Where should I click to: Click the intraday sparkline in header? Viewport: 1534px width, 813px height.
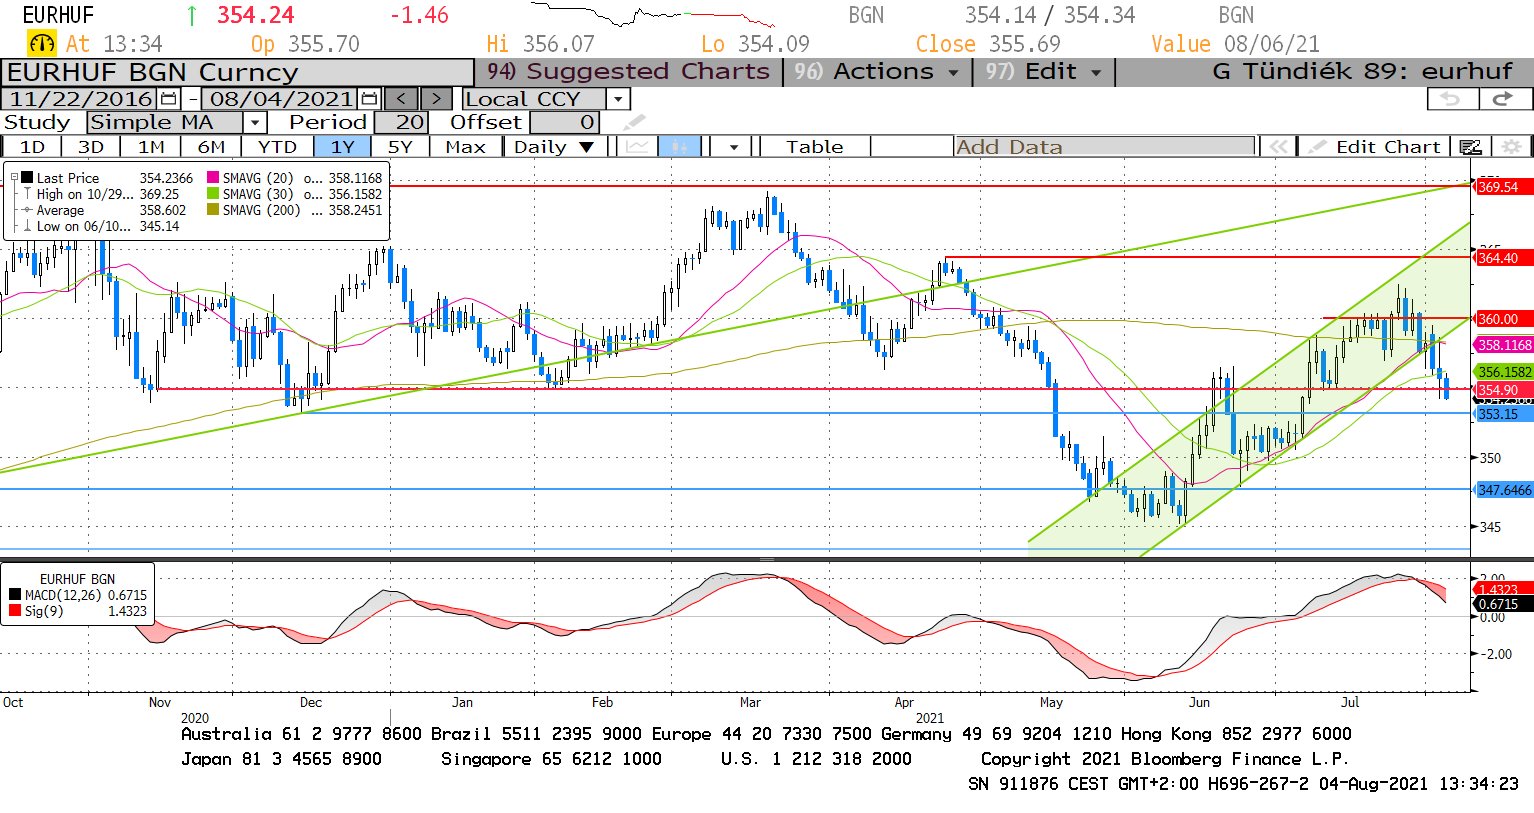pyautogui.click(x=654, y=15)
